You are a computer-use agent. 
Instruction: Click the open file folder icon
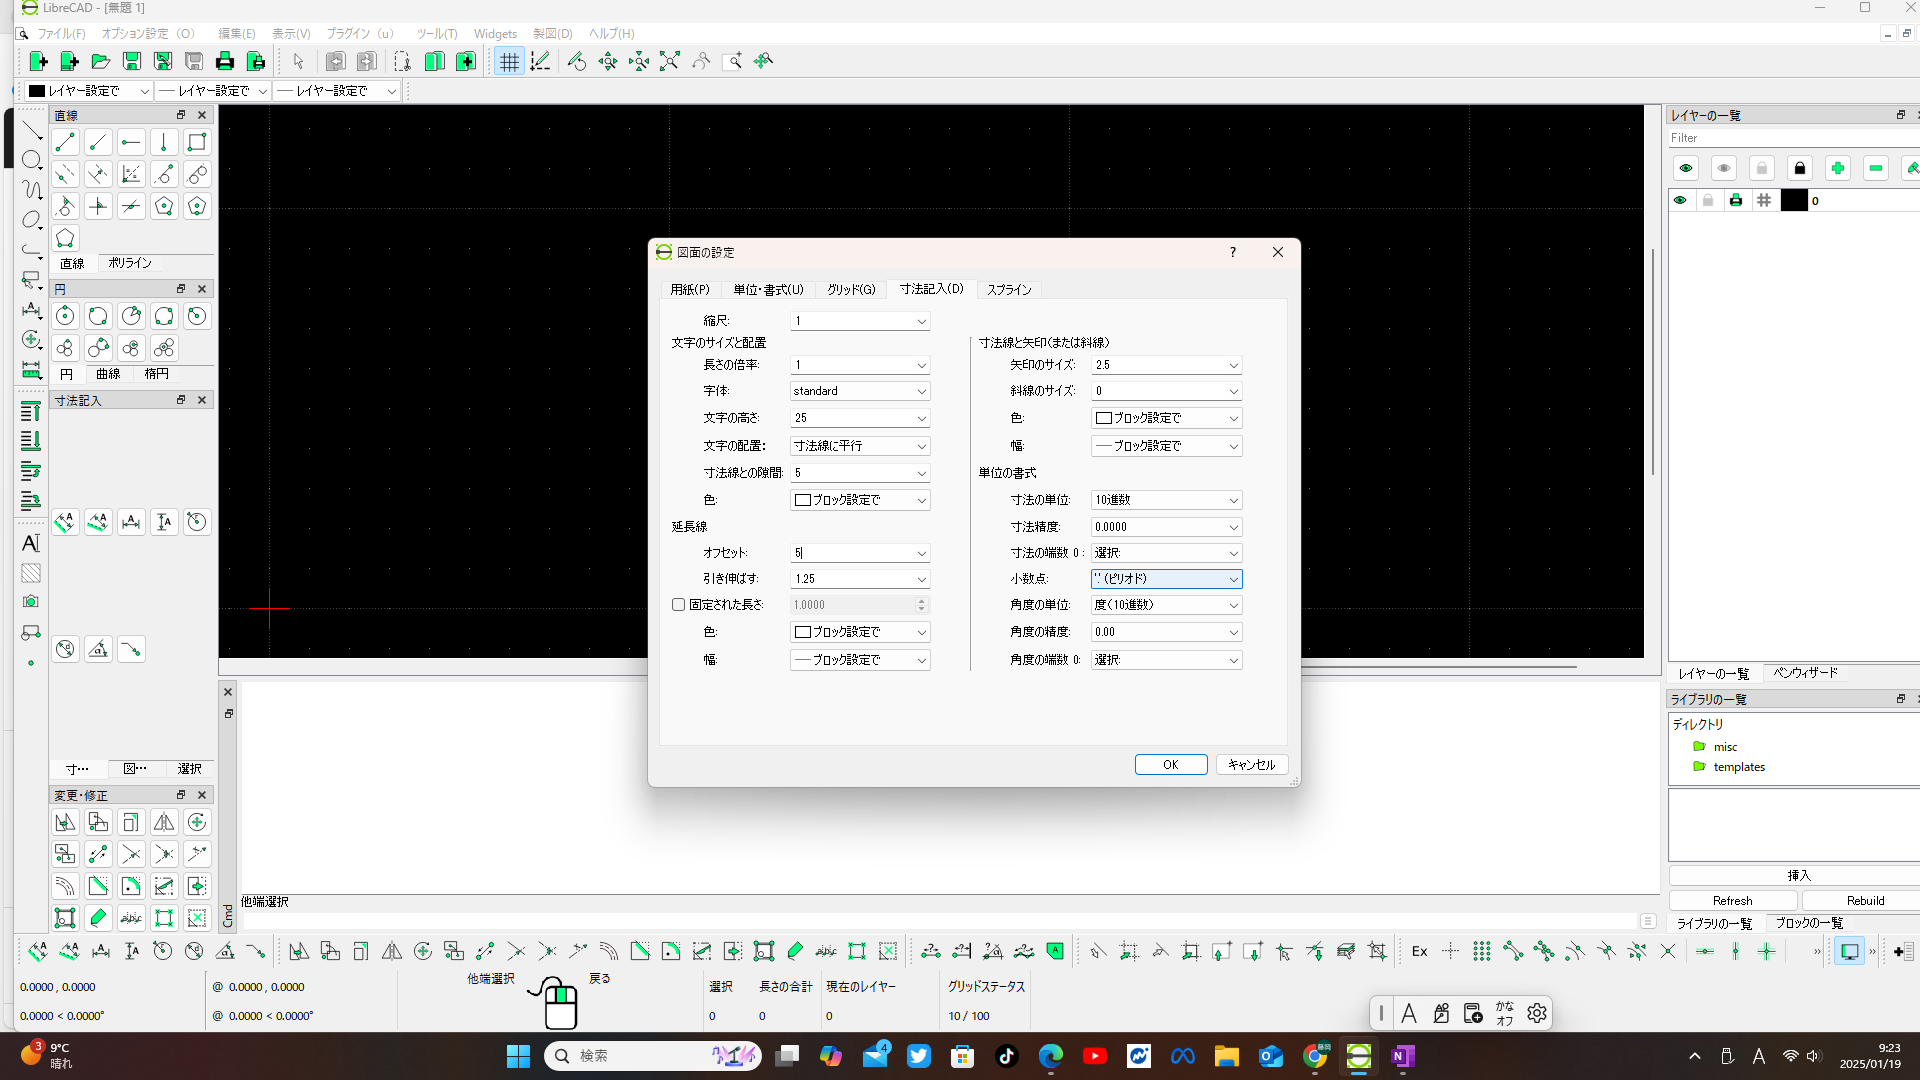100,62
